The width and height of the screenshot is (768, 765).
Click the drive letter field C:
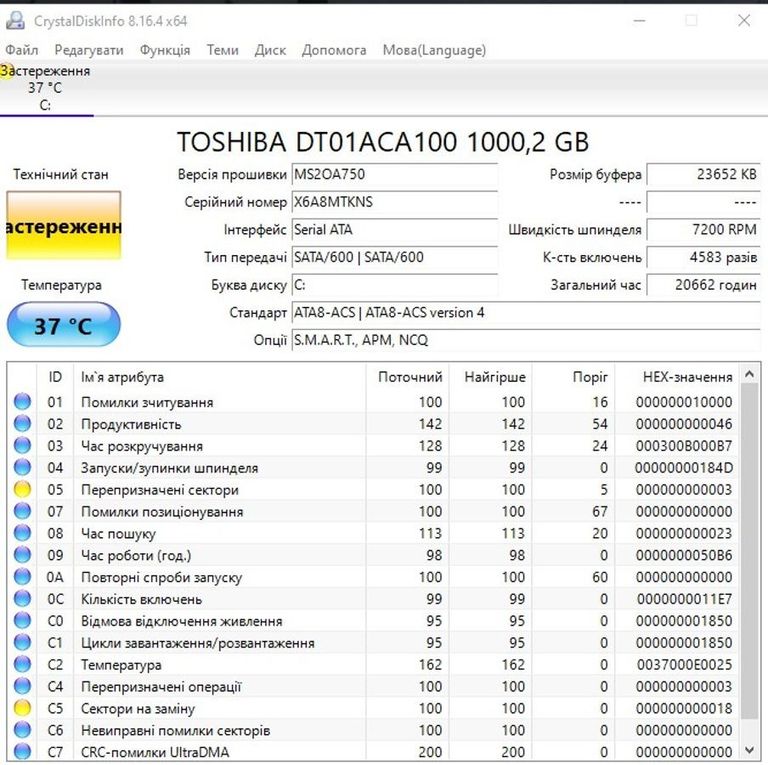click(395, 285)
